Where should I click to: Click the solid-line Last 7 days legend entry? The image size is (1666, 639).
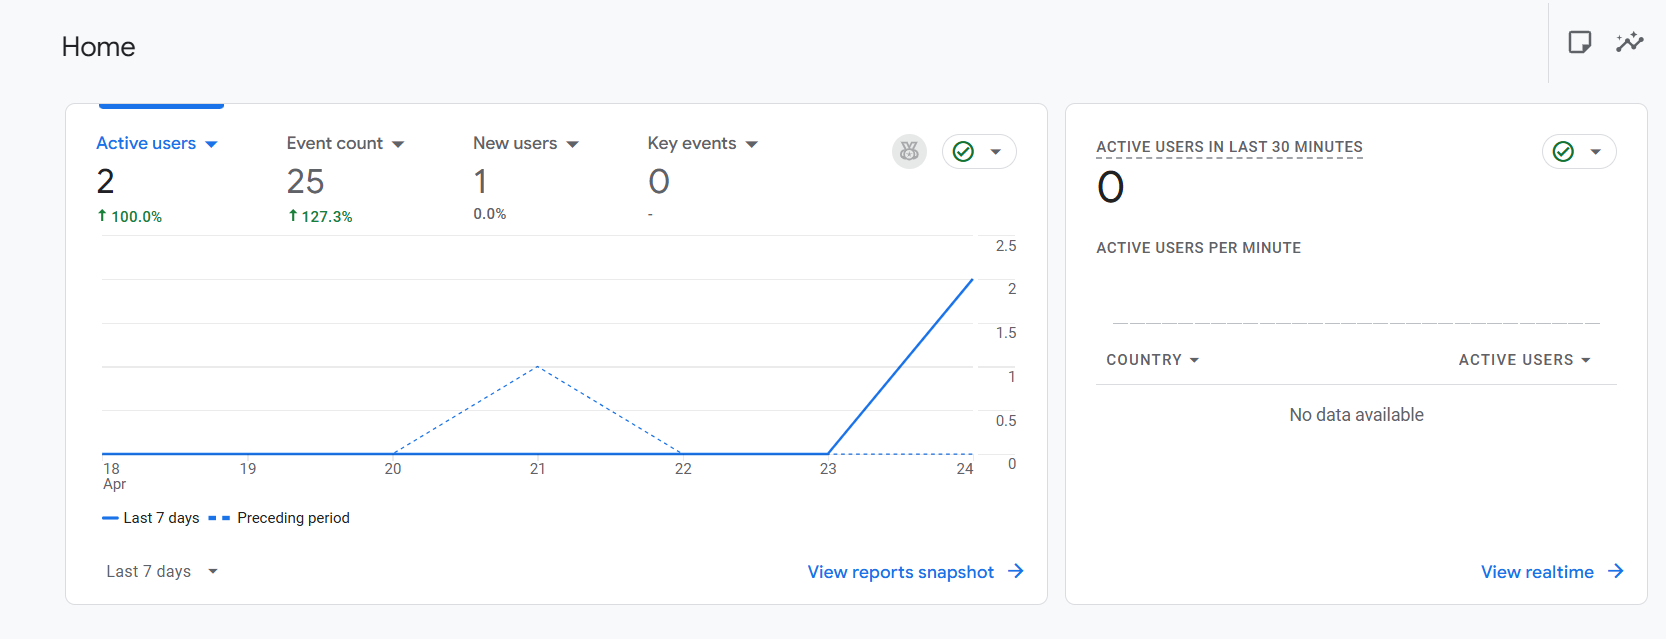160,518
